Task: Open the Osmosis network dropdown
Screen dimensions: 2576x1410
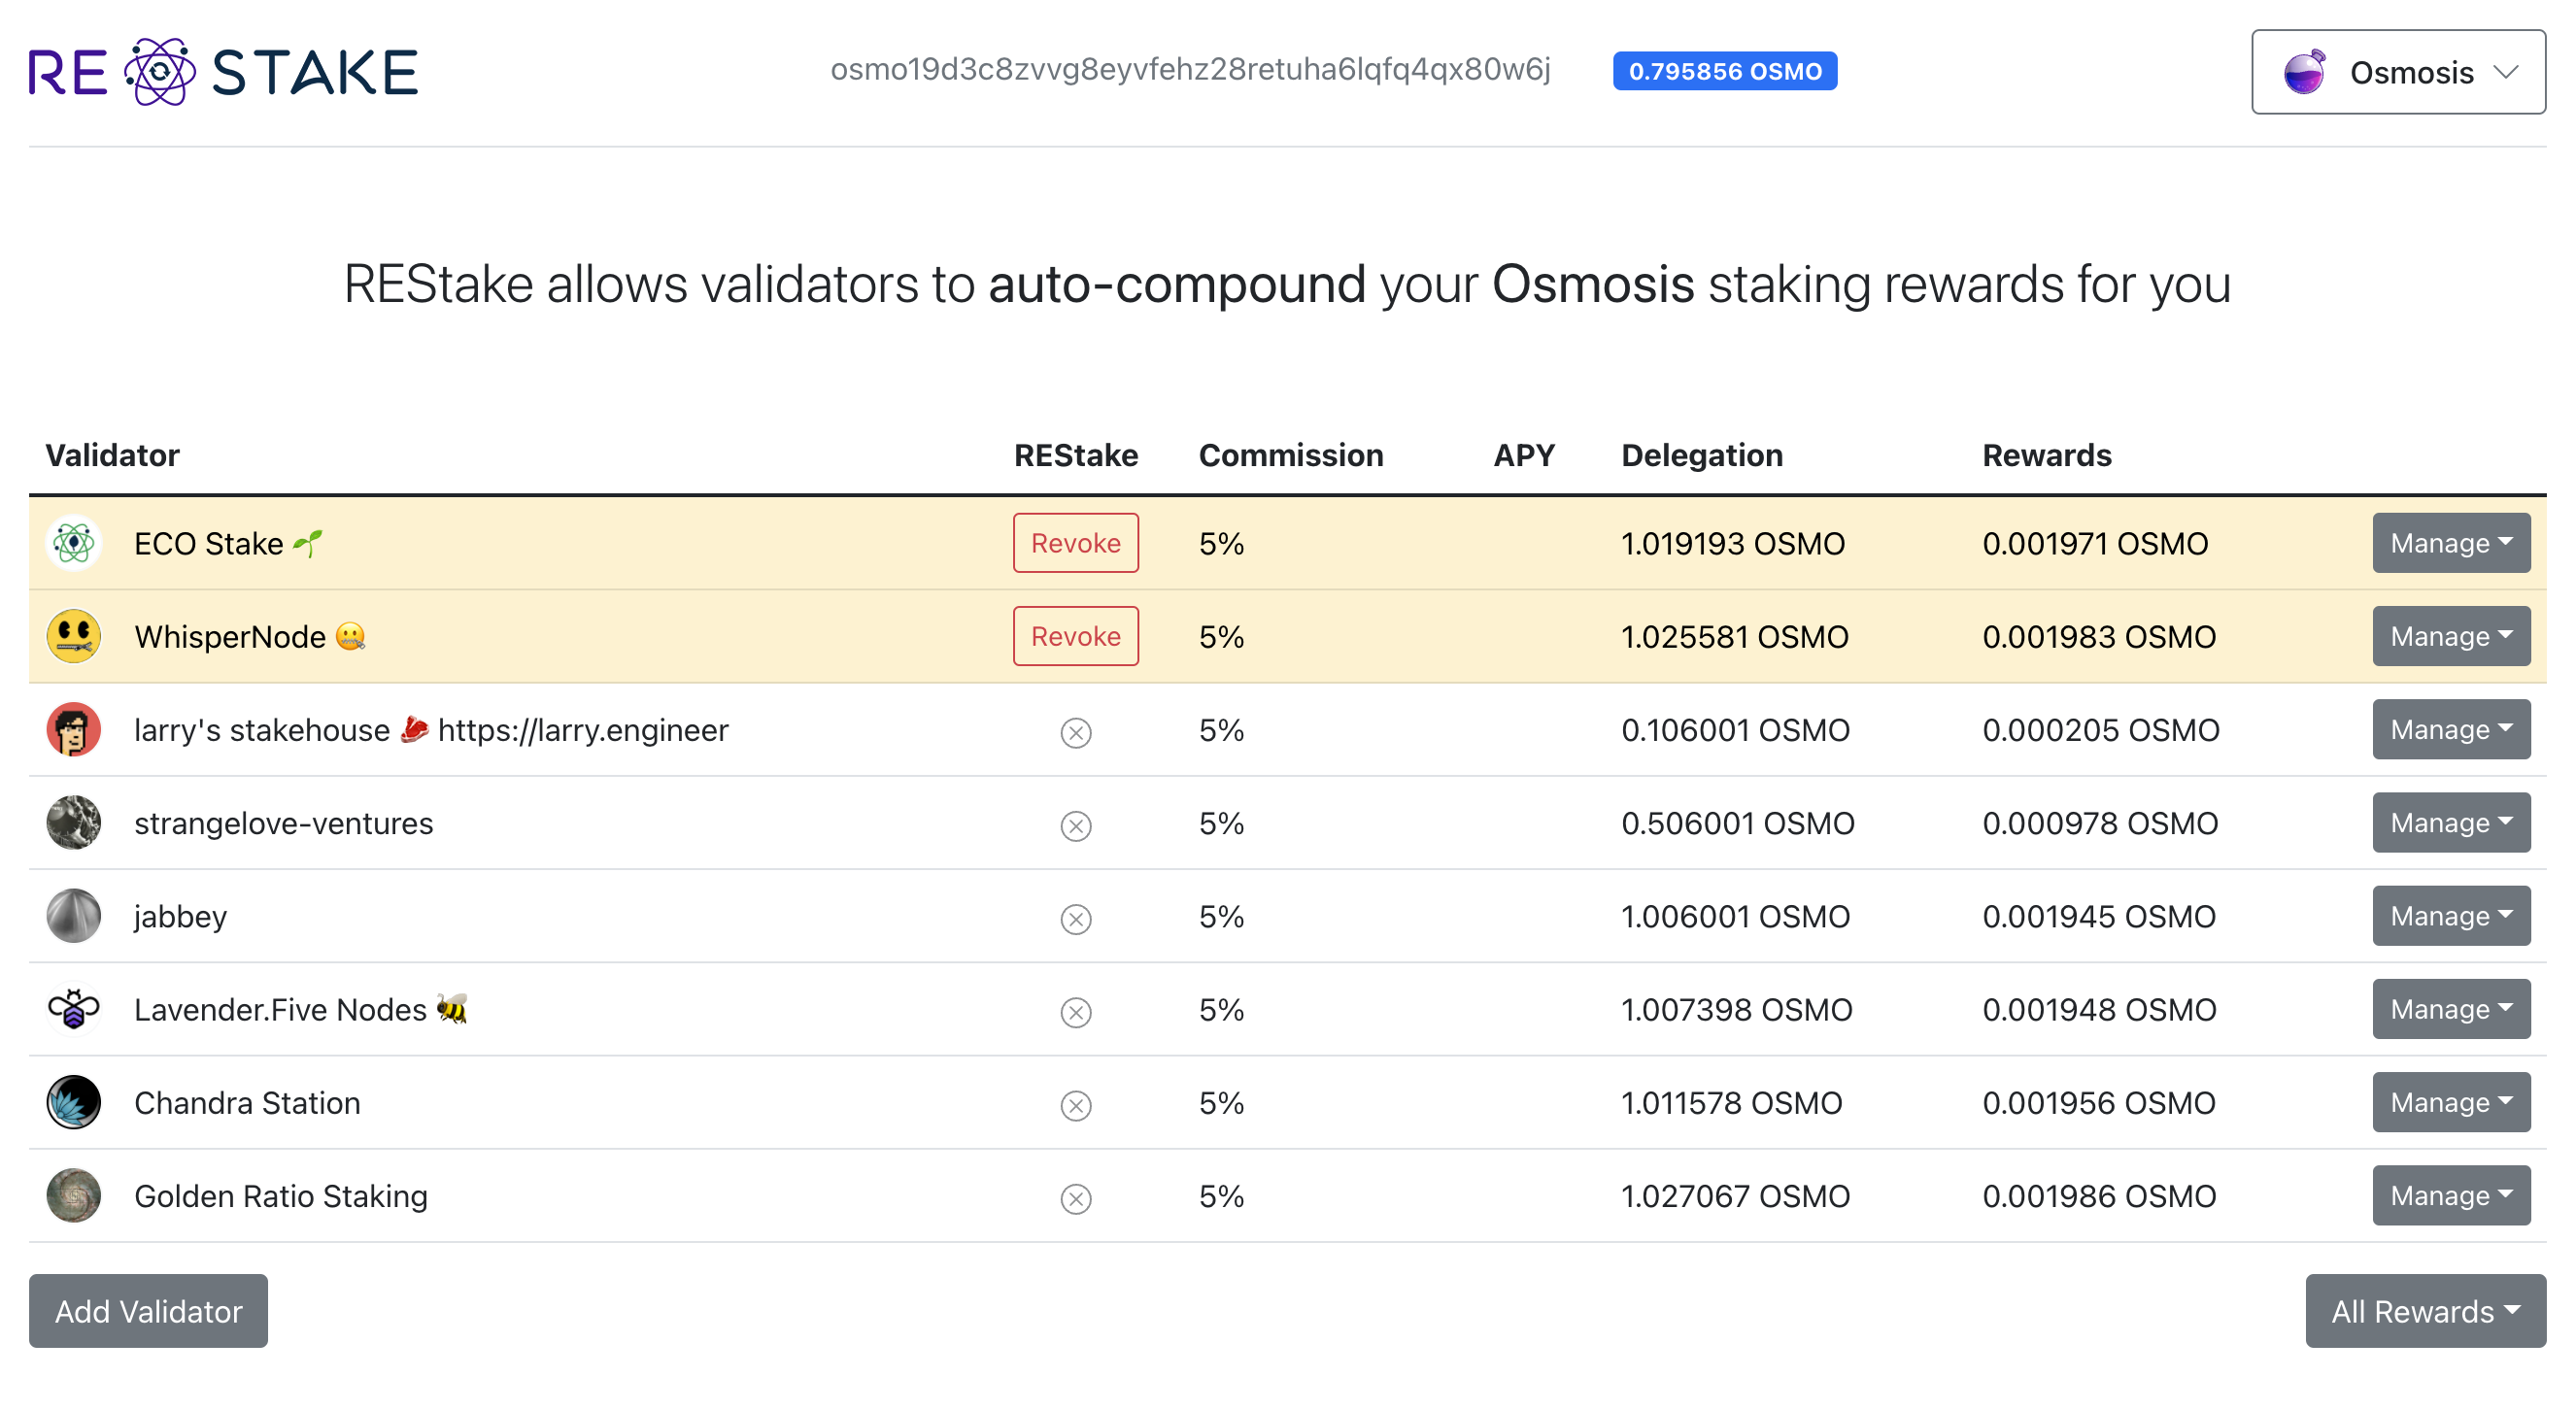Action: click(2397, 72)
